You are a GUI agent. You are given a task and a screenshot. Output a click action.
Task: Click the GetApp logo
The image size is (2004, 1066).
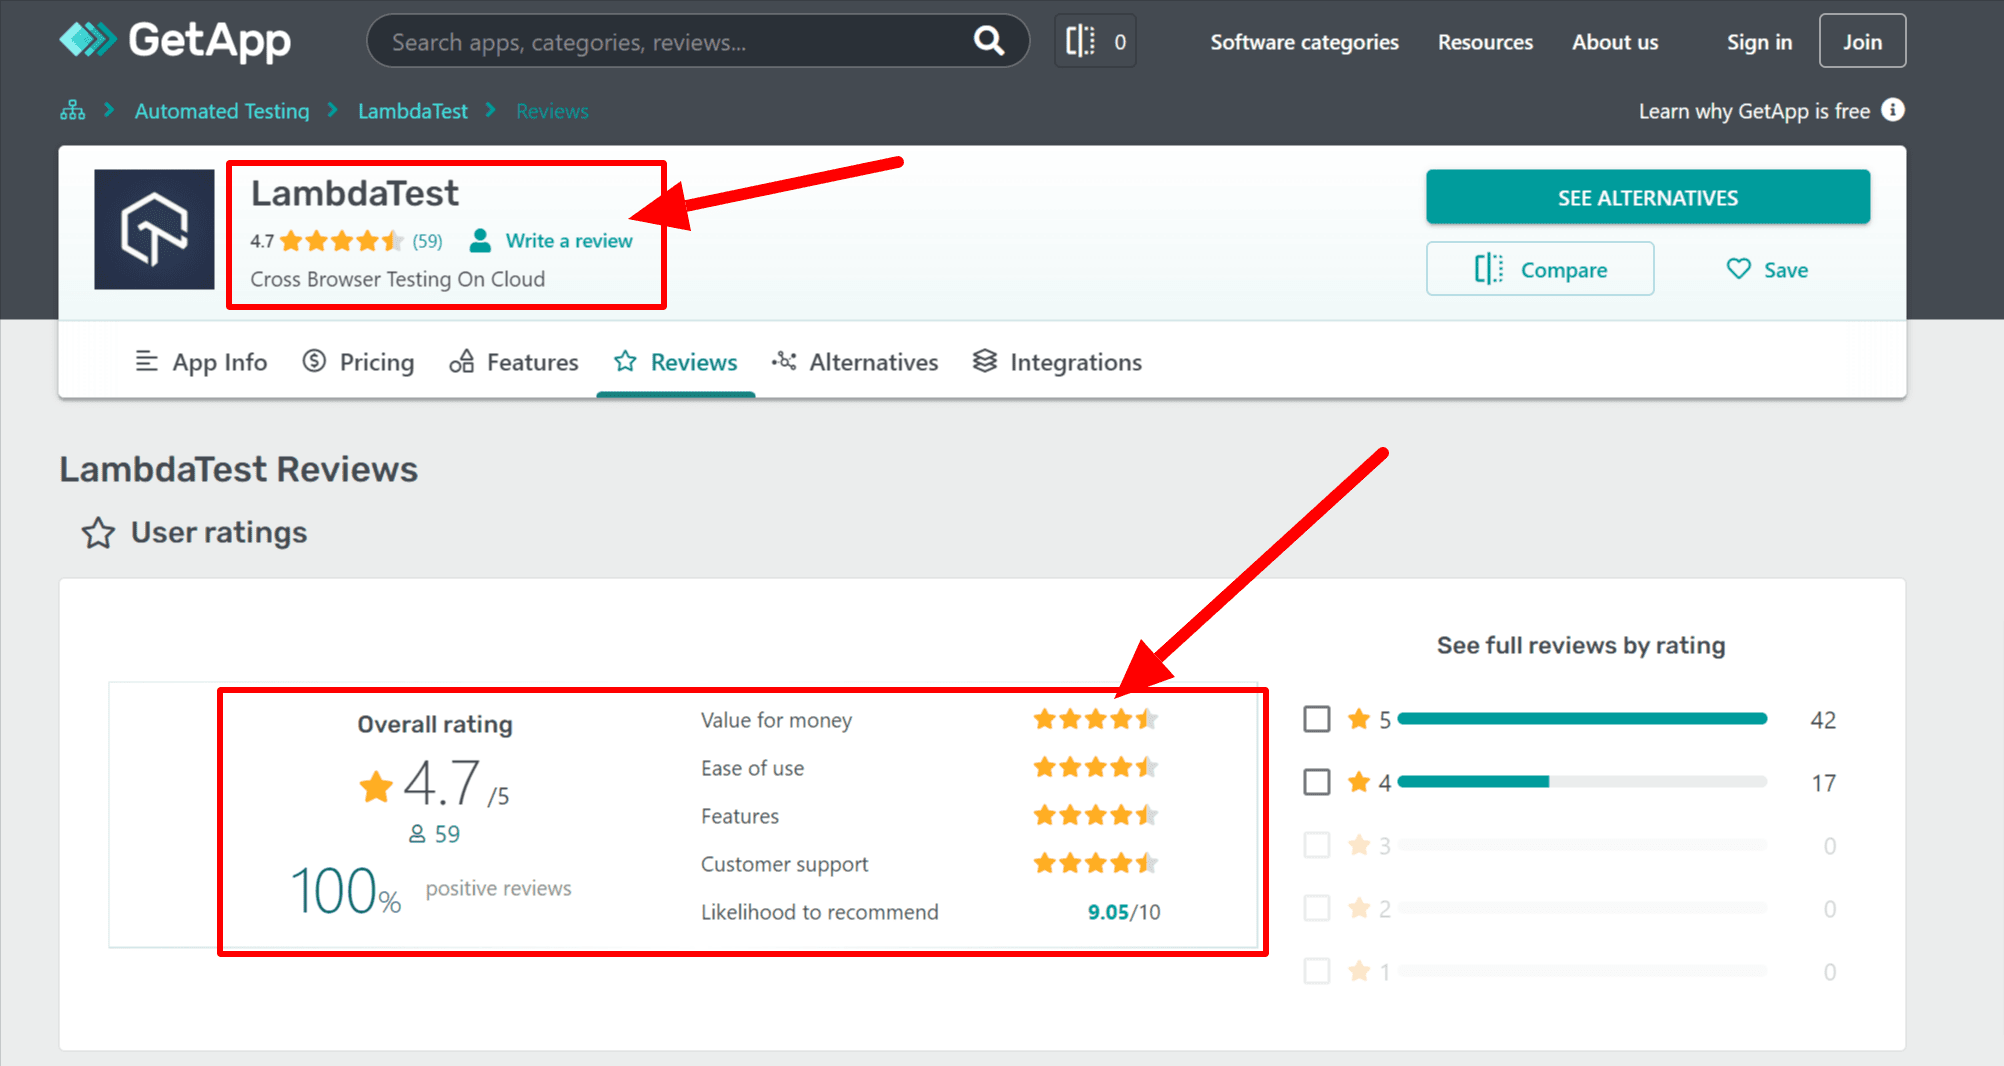175,40
